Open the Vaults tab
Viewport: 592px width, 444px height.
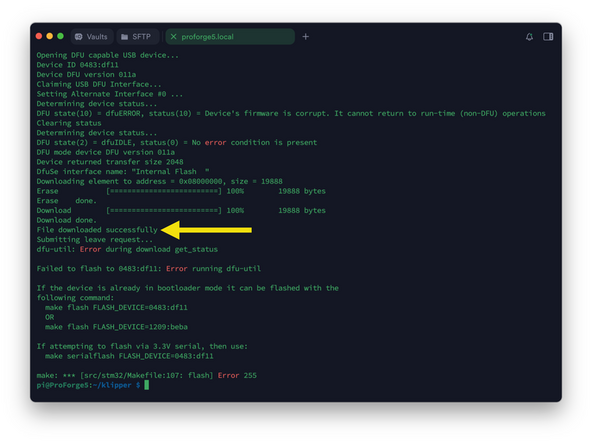coord(92,37)
